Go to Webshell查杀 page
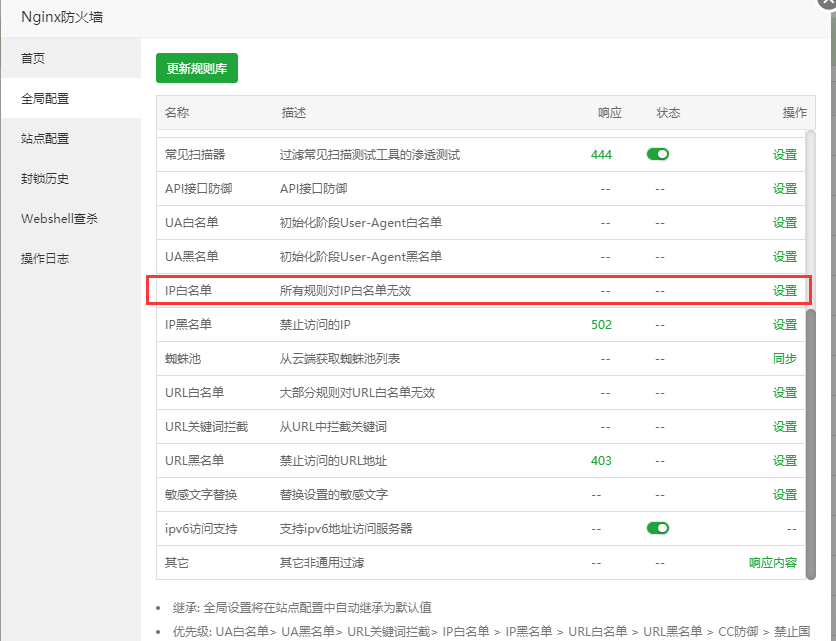This screenshot has width=836, height=641. [x=59, y=218]
